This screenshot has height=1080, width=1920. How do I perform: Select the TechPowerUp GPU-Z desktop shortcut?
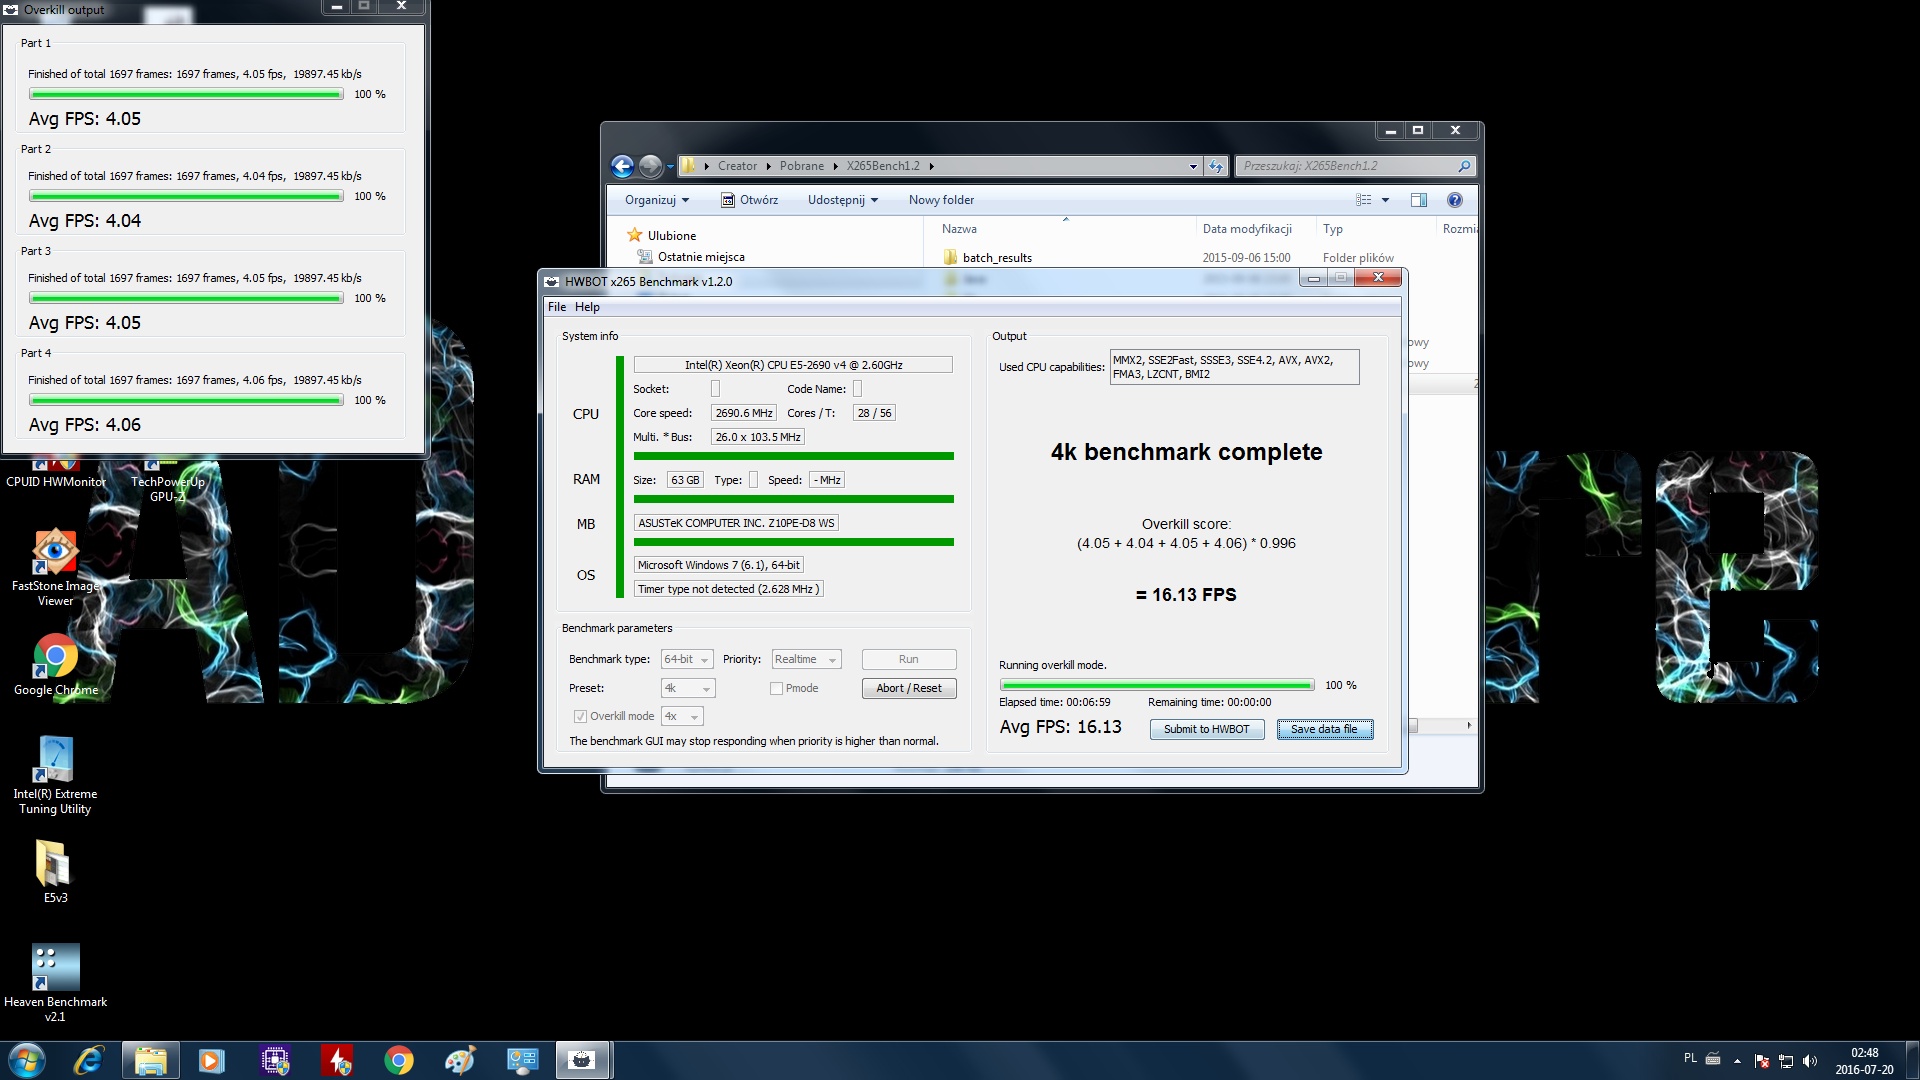coord(167,481)
